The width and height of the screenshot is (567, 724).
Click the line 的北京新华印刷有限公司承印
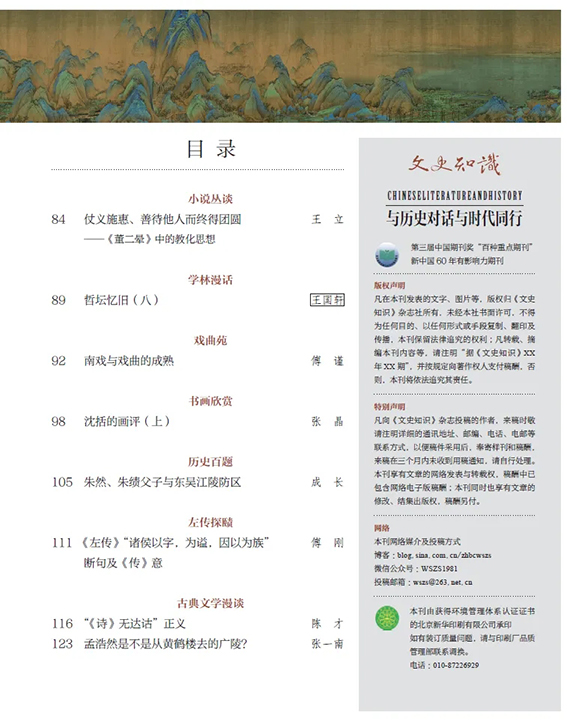click(x=460, y=625)
